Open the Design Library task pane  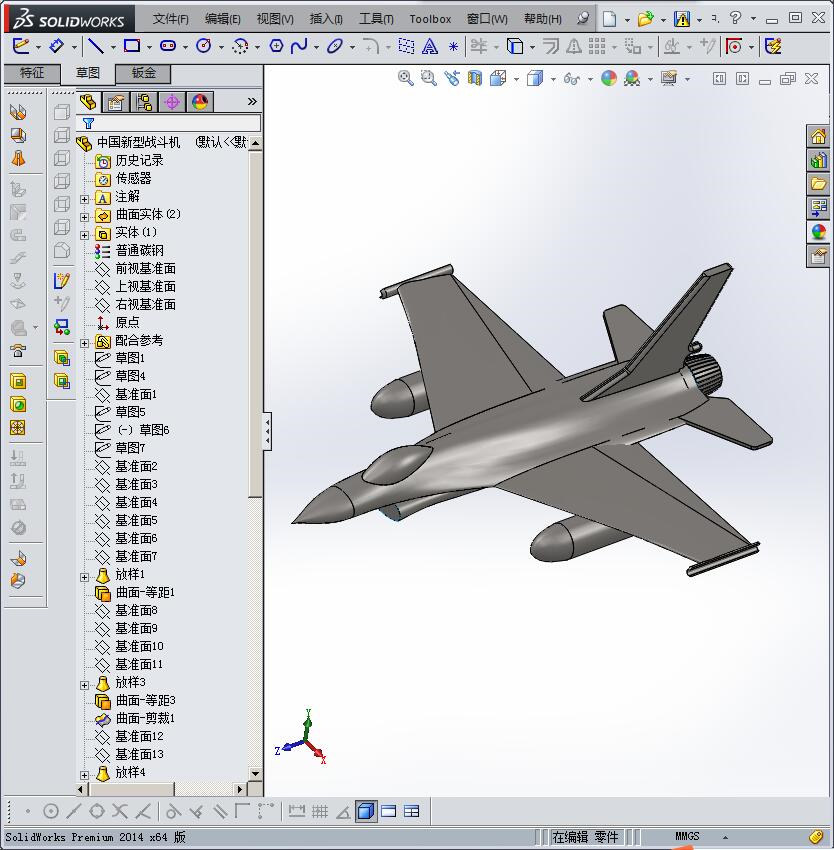point(818,160)
